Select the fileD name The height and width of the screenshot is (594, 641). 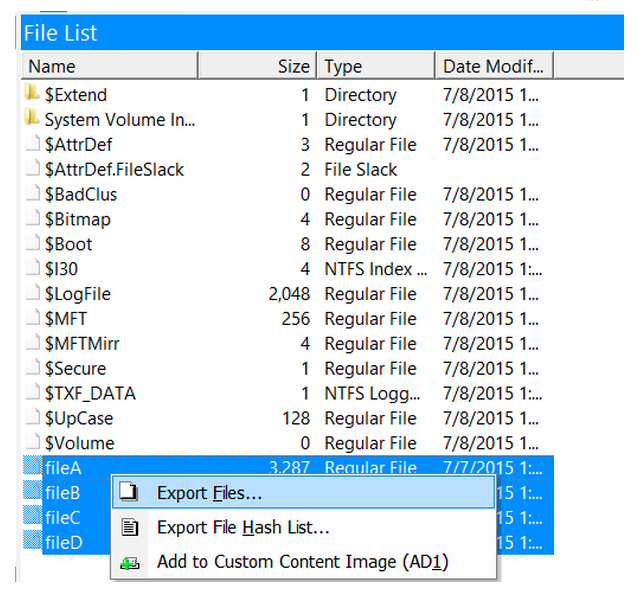click(64, 543)
